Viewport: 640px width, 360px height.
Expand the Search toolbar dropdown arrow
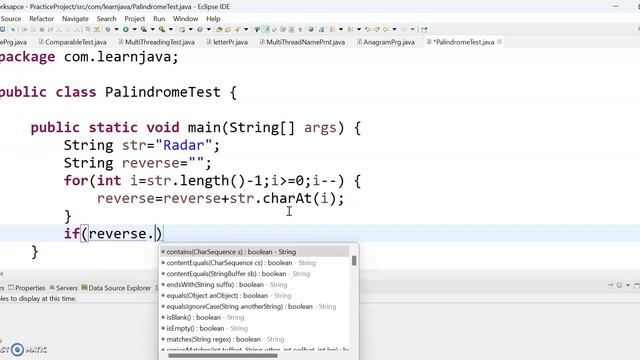coord(246,29)
